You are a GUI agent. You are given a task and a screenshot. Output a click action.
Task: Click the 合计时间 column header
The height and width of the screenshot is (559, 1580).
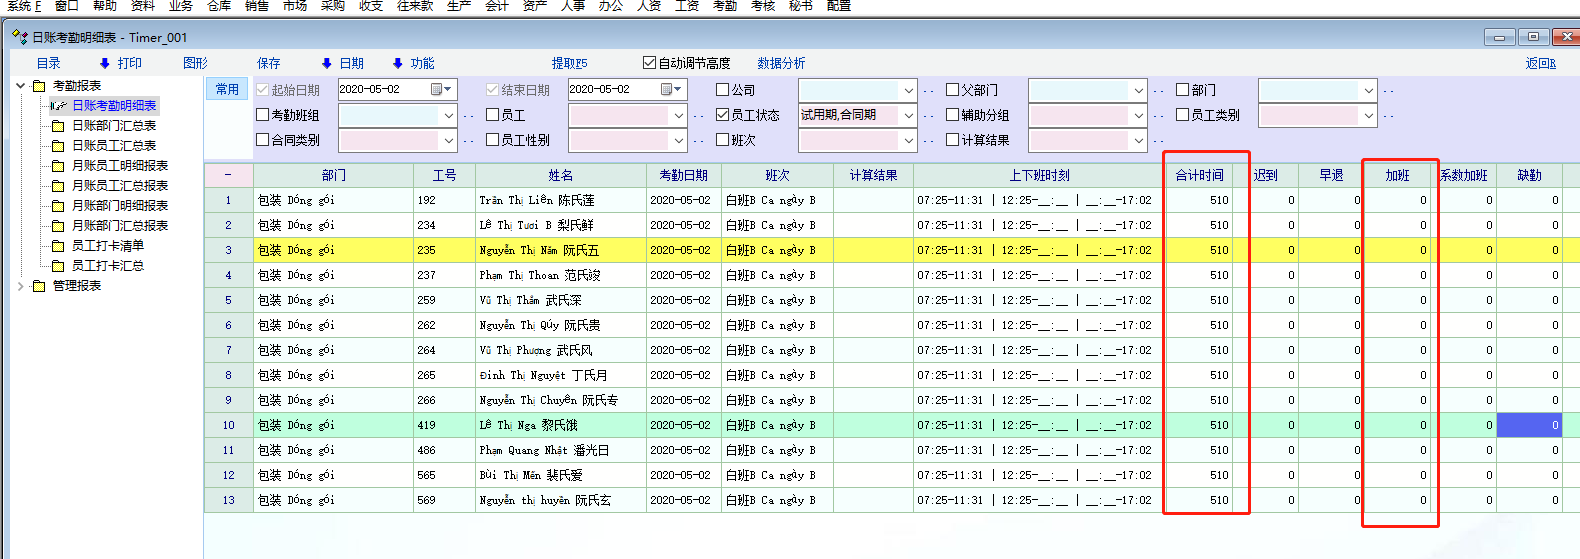point(1199,175)
